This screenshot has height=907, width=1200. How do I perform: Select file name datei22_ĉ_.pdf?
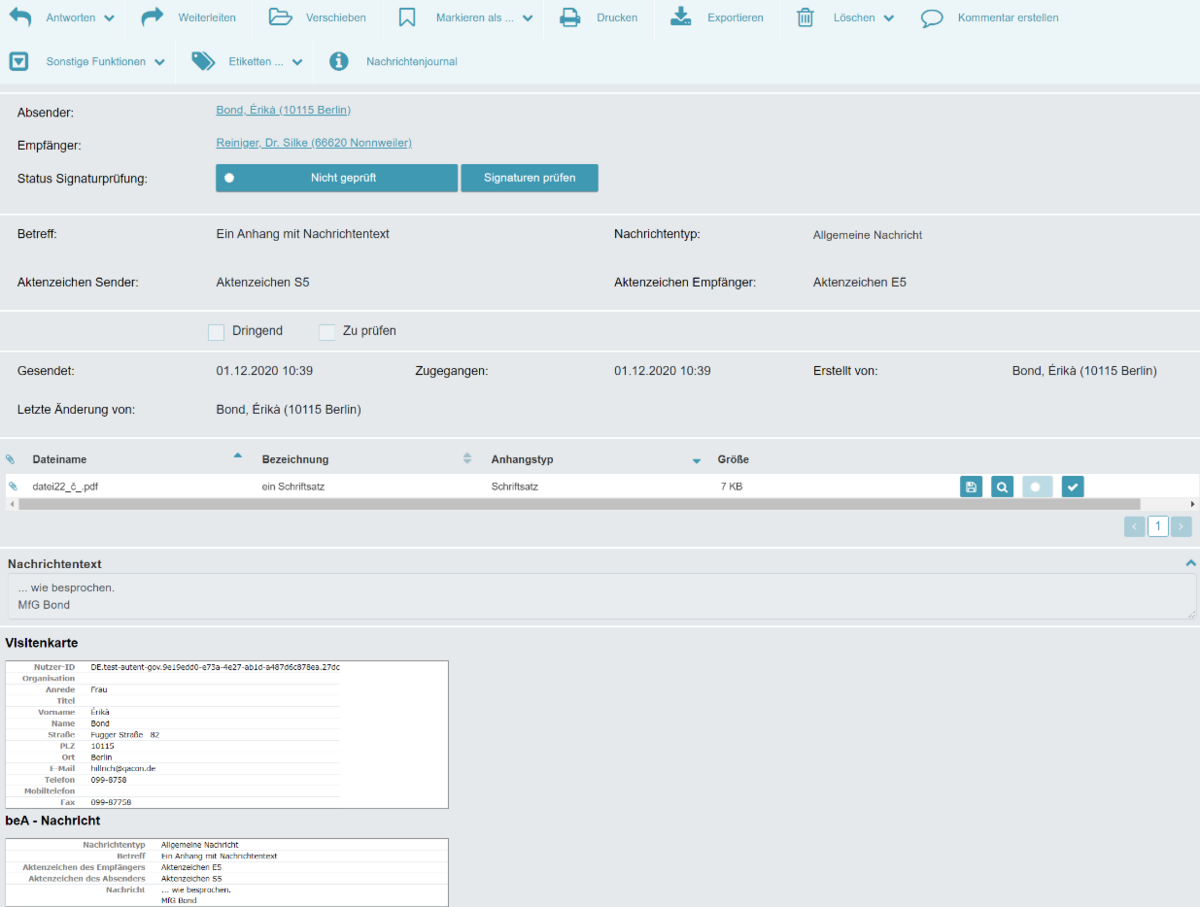click(65, 487)
